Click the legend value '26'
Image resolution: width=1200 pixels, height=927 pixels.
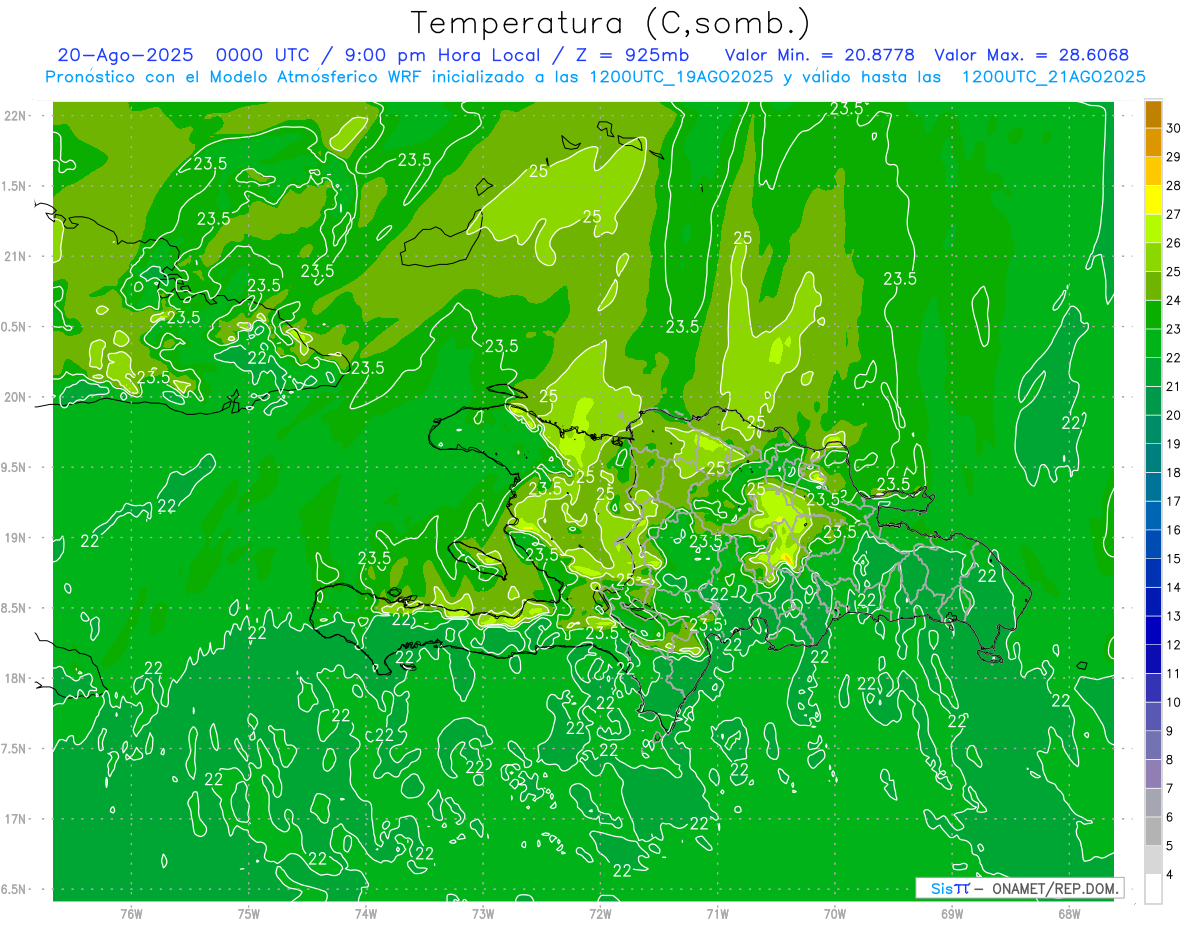point(1174,243)
